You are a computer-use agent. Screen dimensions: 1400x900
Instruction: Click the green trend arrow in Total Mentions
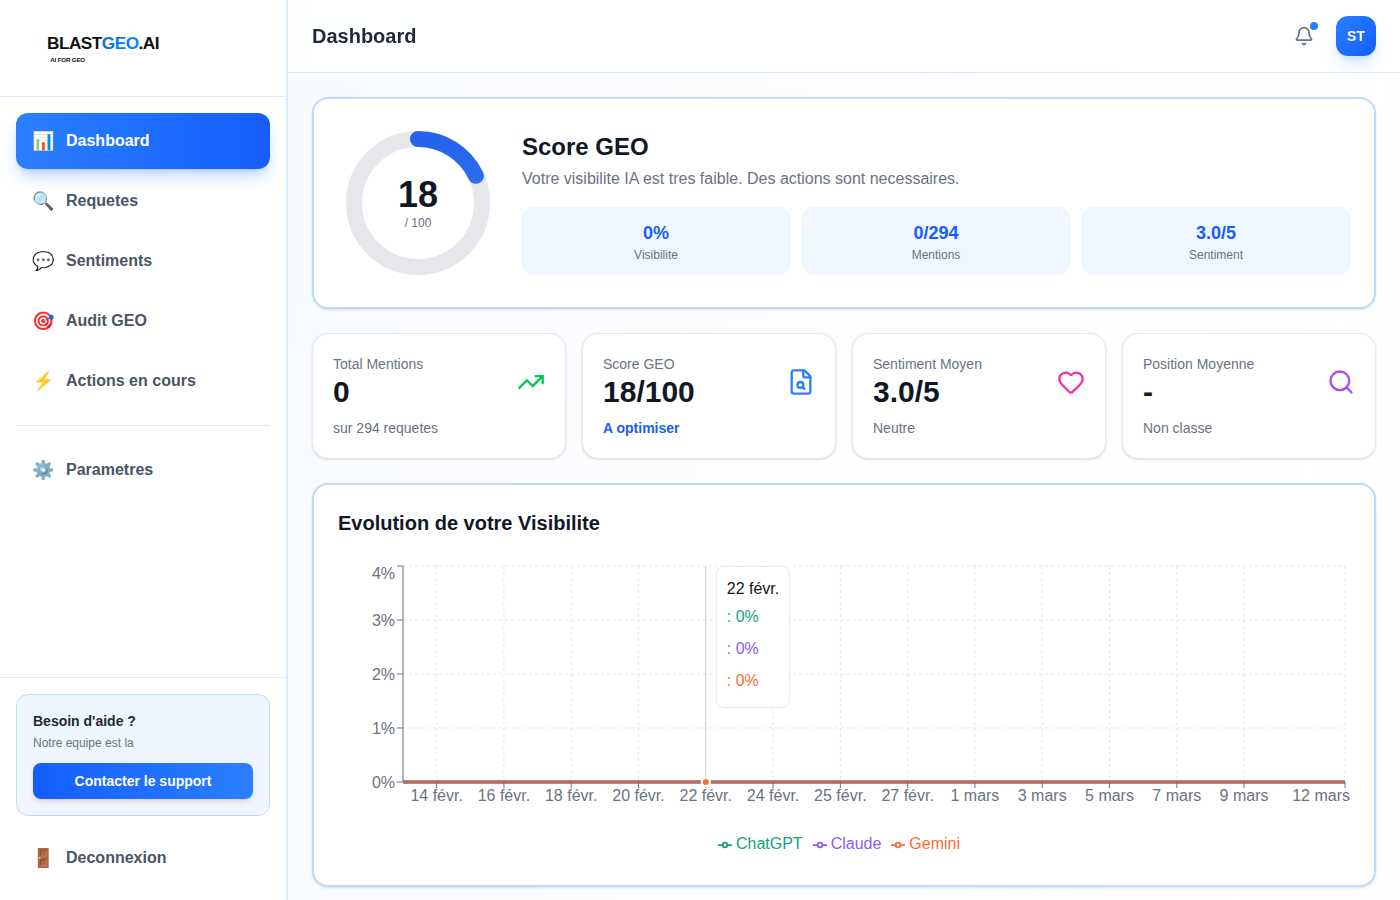coord(531,382)
